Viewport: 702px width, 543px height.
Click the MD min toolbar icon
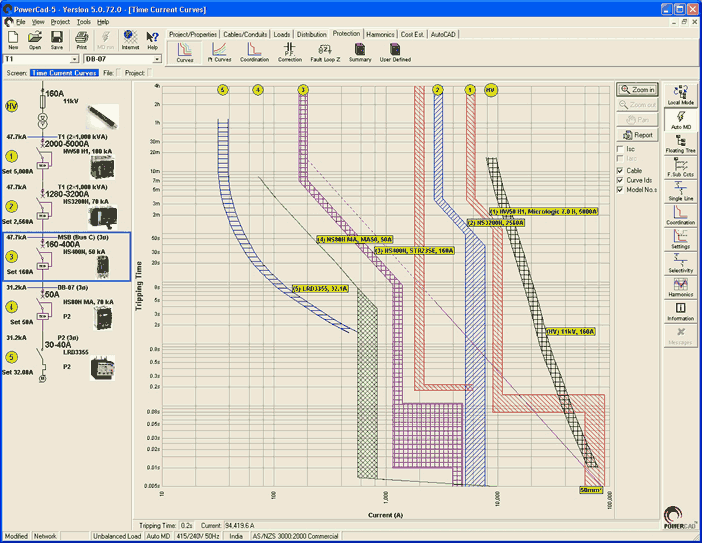coord(105,40)
